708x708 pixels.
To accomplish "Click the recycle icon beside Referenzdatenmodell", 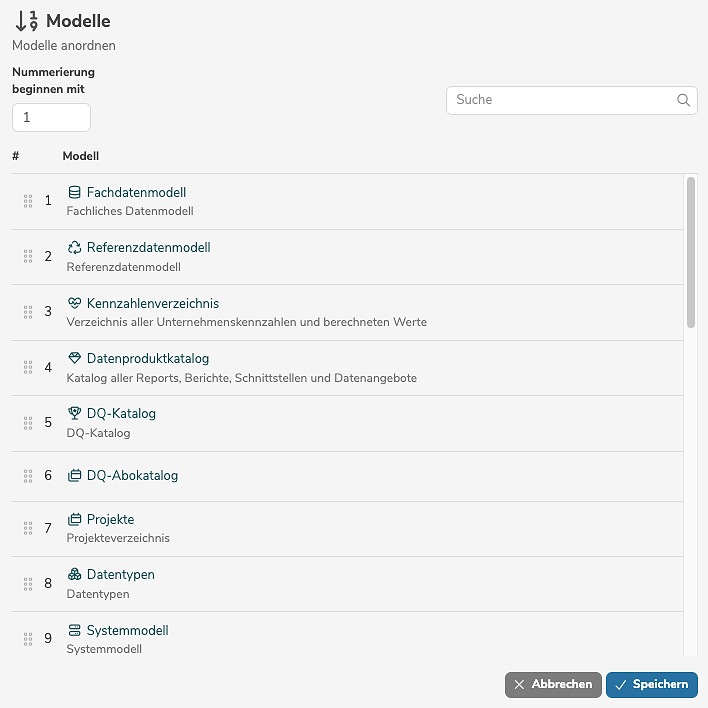I will coord(74,247).
